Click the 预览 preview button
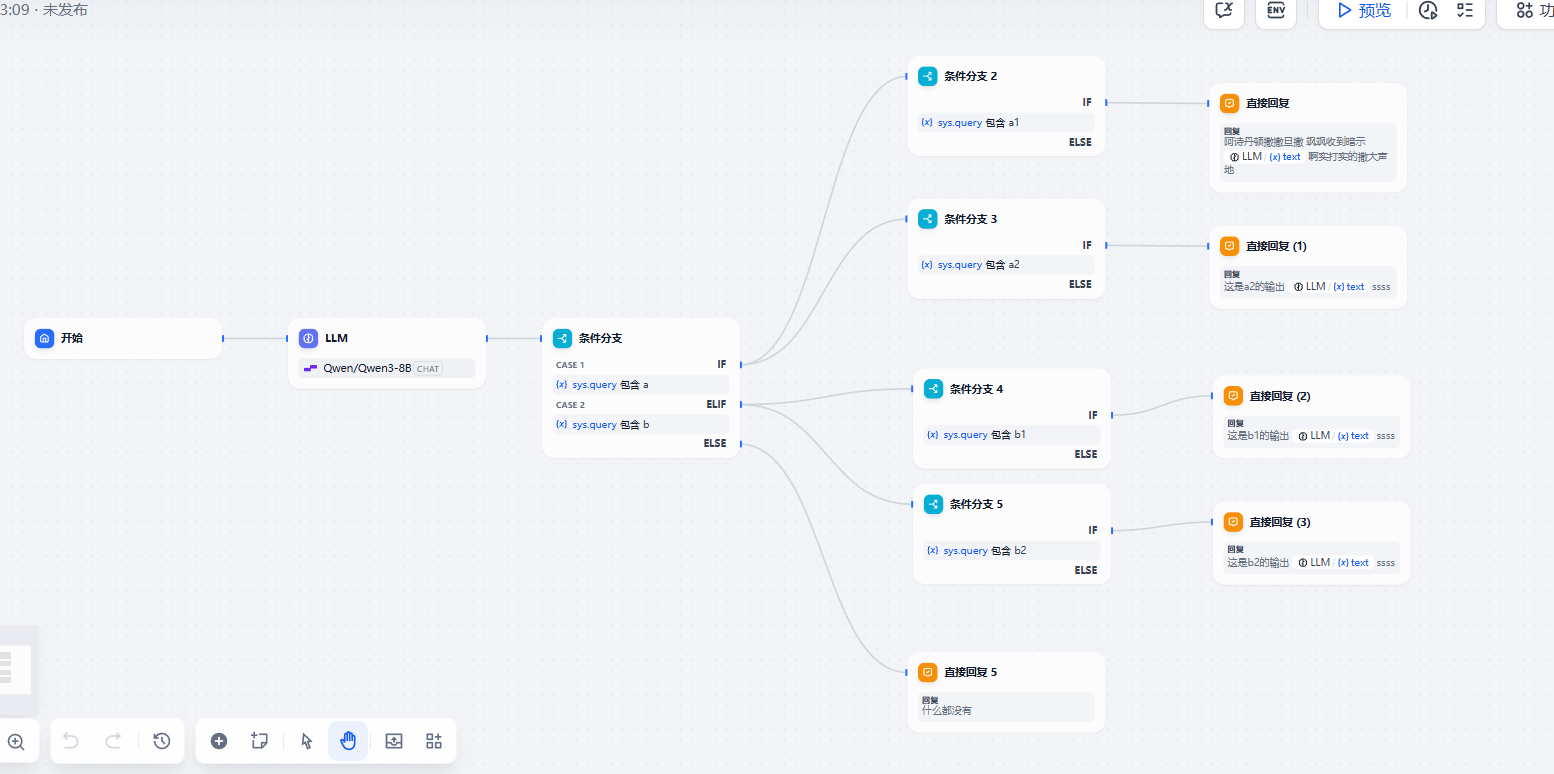The width and height of the screenshot is (1554, 774). pos(1364,11)
